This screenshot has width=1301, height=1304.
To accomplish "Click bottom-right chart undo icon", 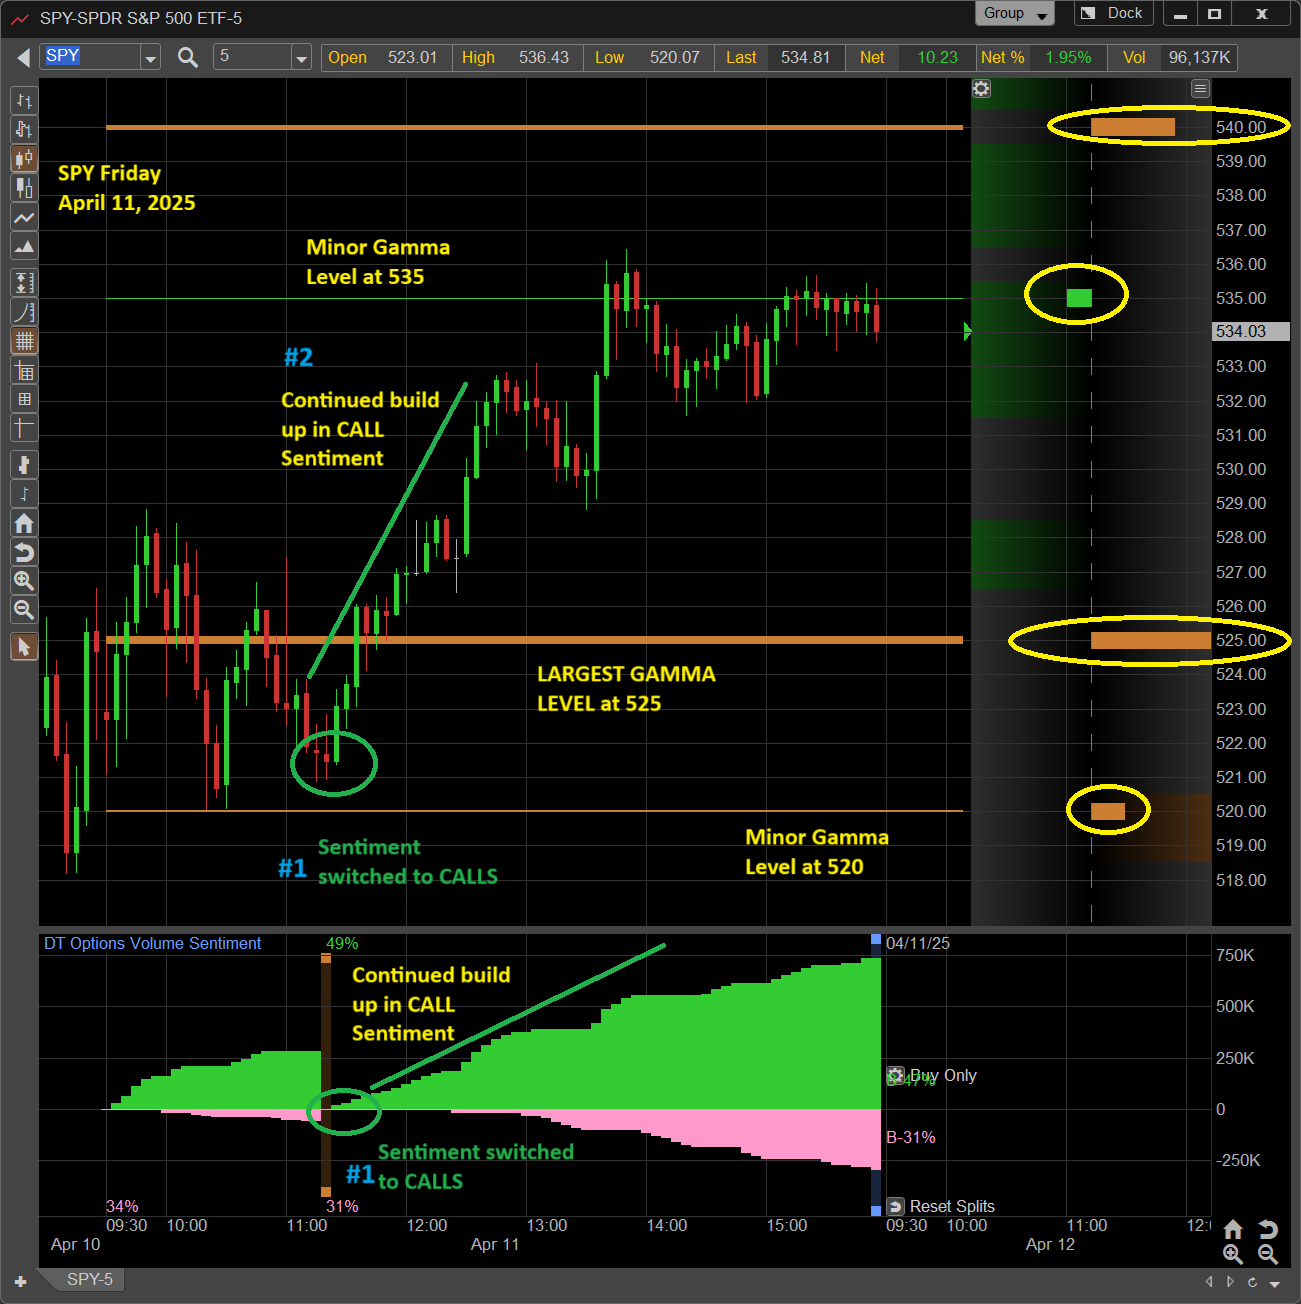I will tap(1267, 1229).
